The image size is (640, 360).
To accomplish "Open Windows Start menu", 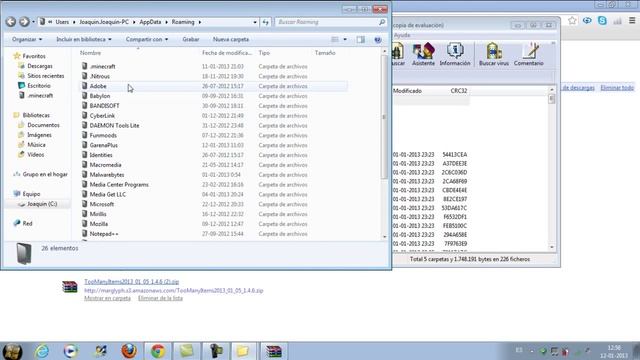I will click(x=12, y=351).
